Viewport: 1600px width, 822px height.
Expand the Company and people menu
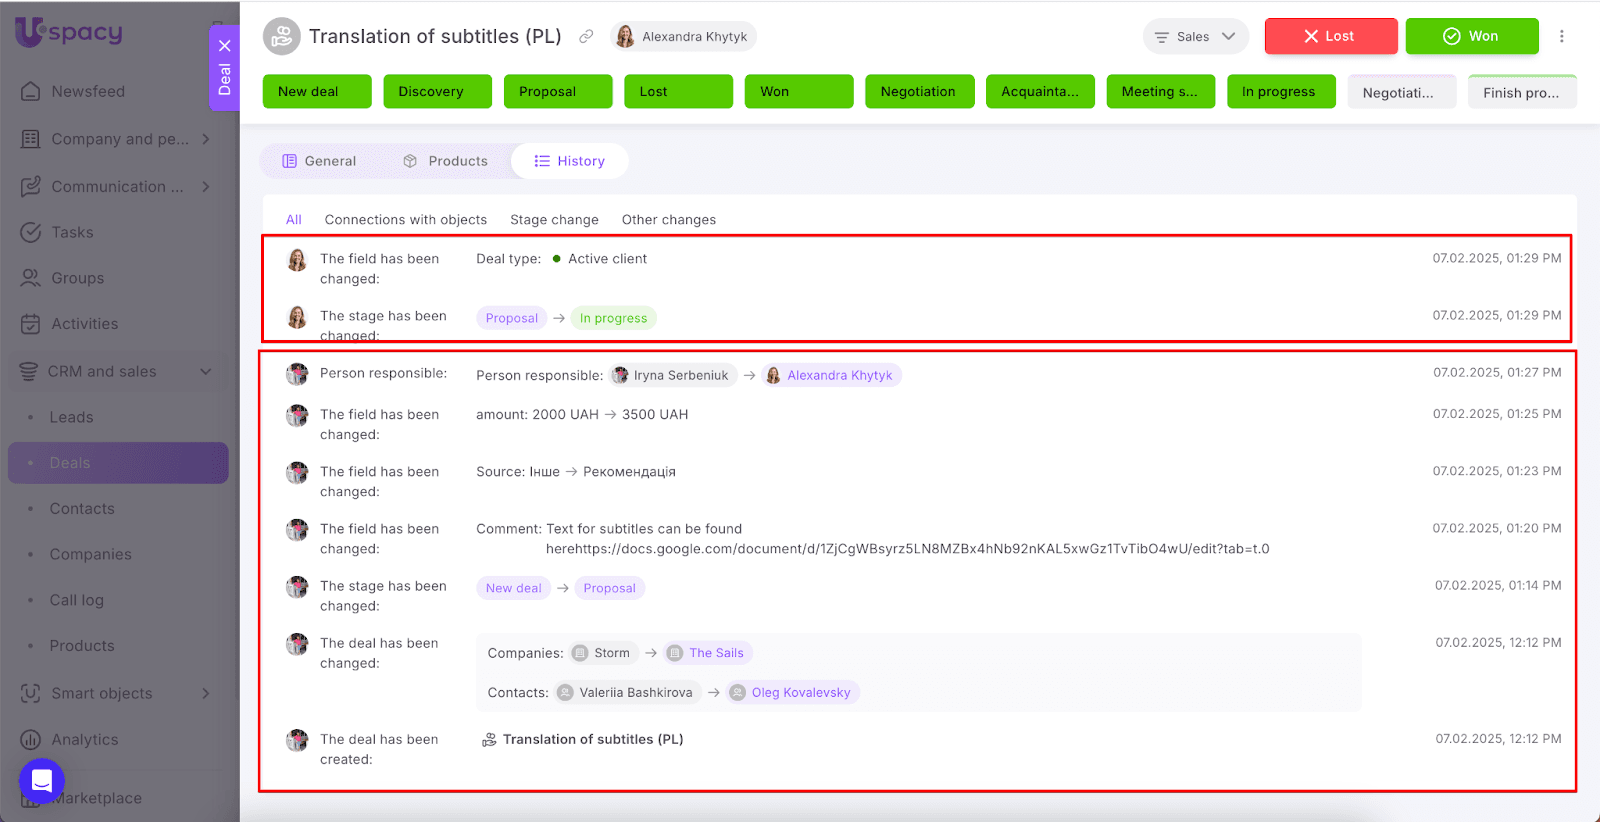tap(206, 139)
